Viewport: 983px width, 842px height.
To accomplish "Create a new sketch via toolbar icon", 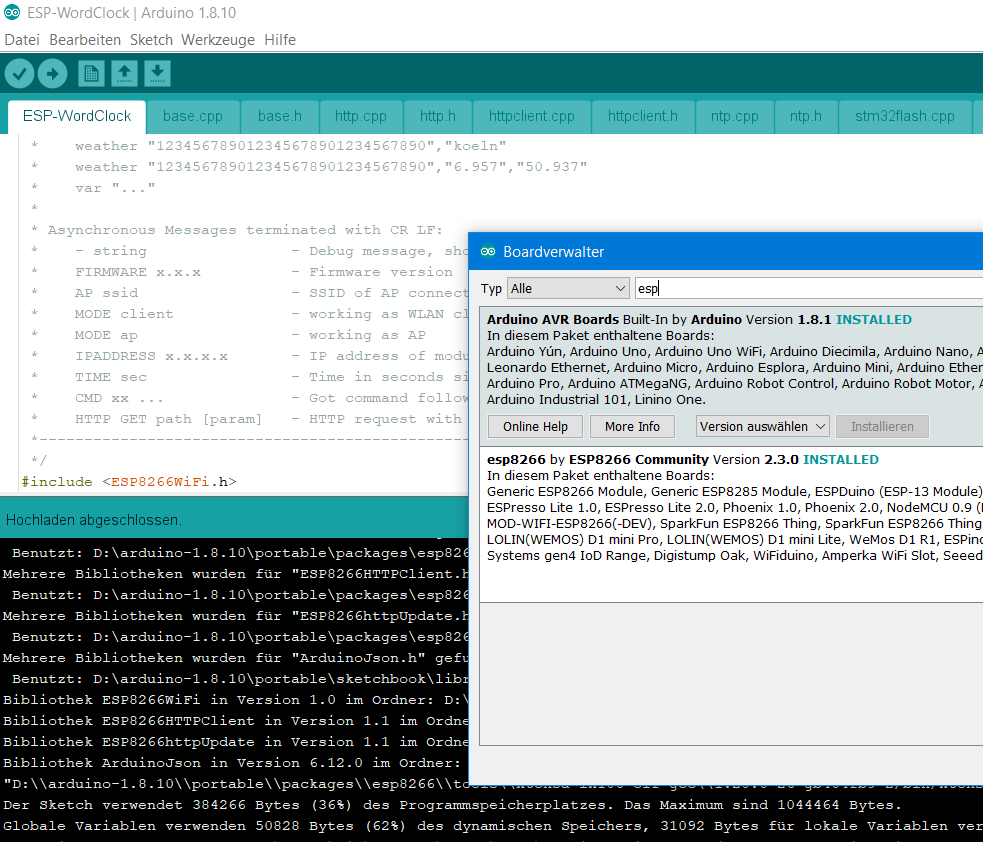I will 91,73.
